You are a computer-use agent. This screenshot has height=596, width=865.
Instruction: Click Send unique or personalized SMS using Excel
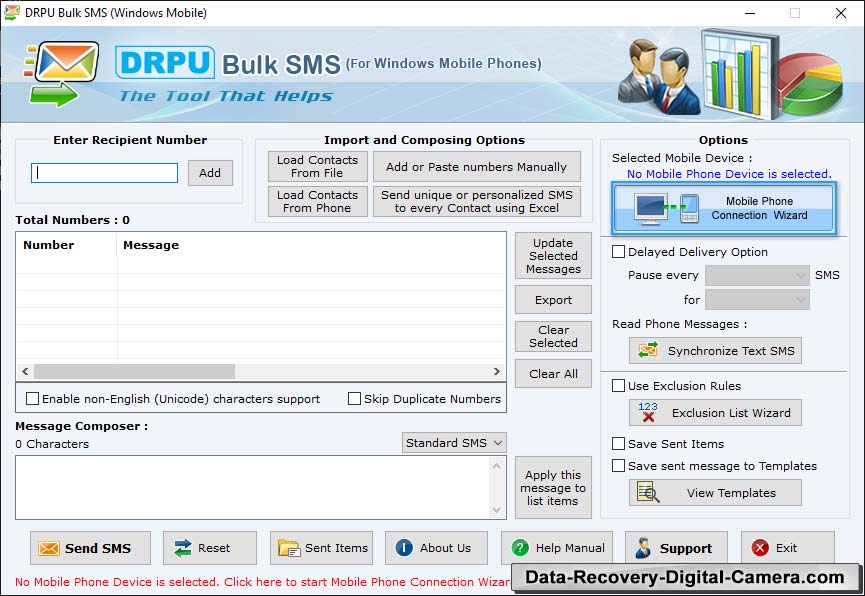point(477,201)
